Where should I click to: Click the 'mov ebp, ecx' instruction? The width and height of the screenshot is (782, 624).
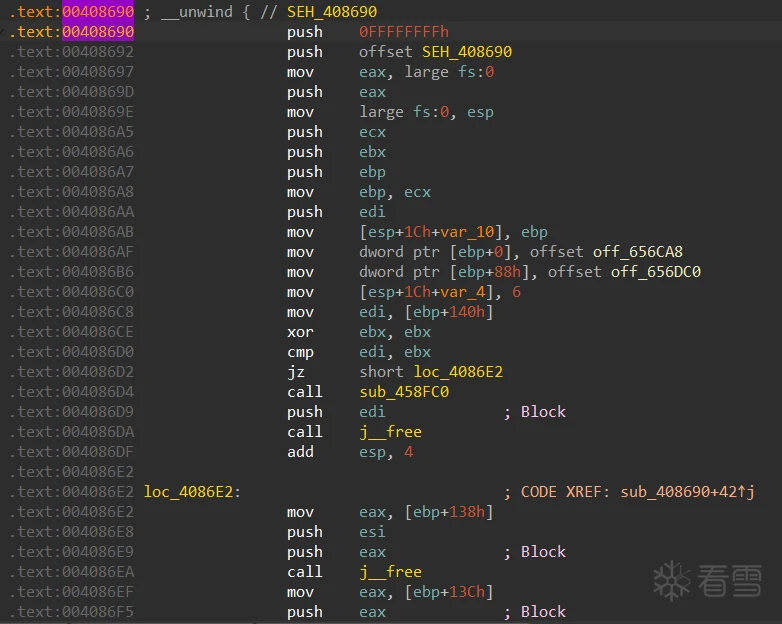(359, 192)
